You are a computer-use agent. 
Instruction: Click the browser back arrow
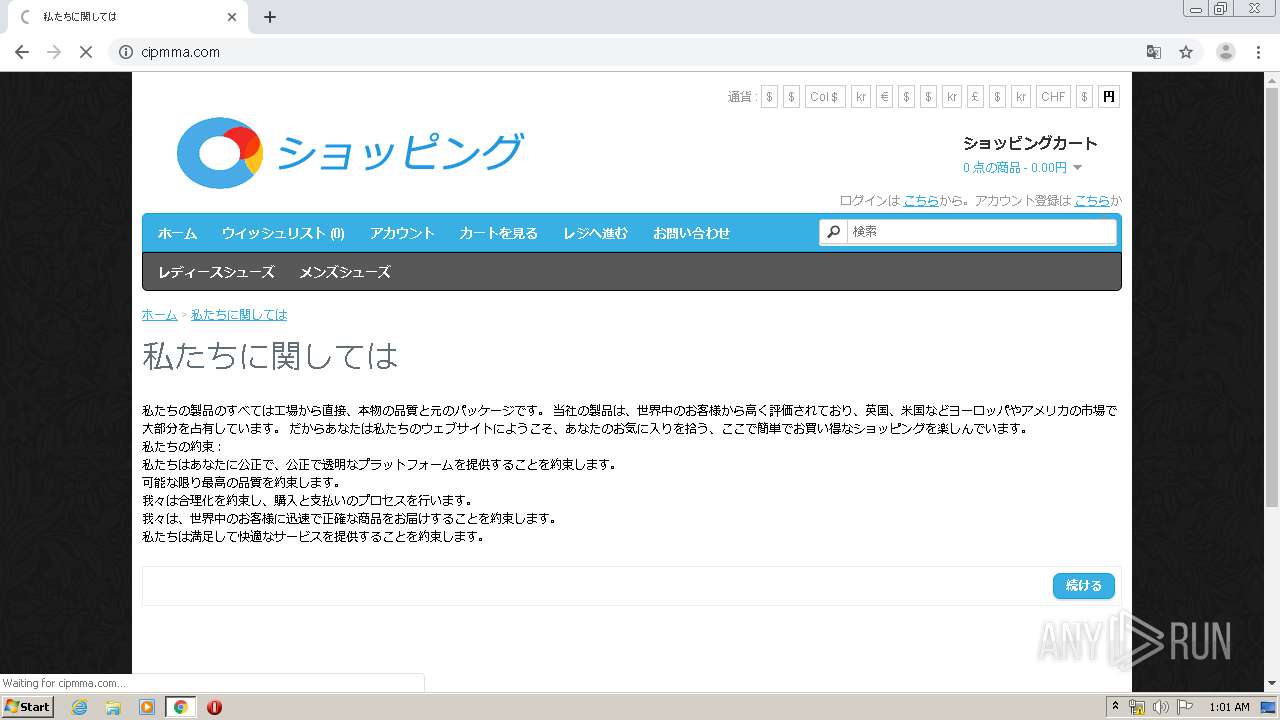tap(22, 52)
